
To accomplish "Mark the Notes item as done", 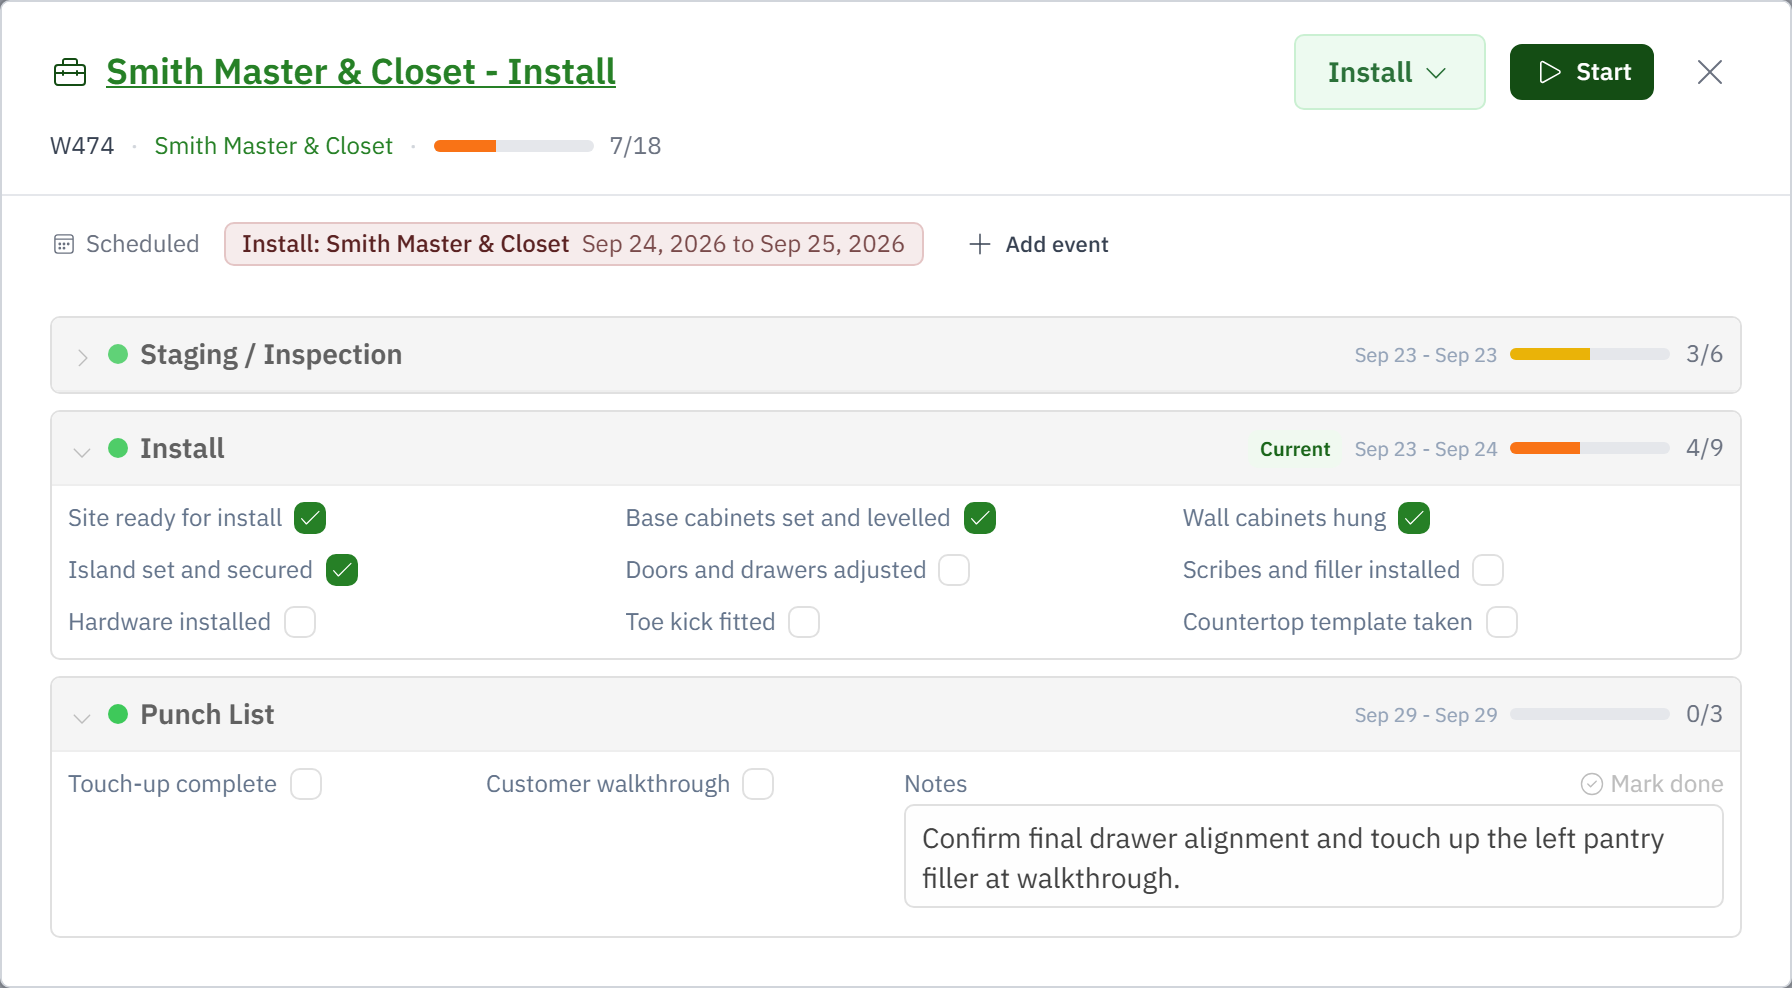I will coord(1652,784).
